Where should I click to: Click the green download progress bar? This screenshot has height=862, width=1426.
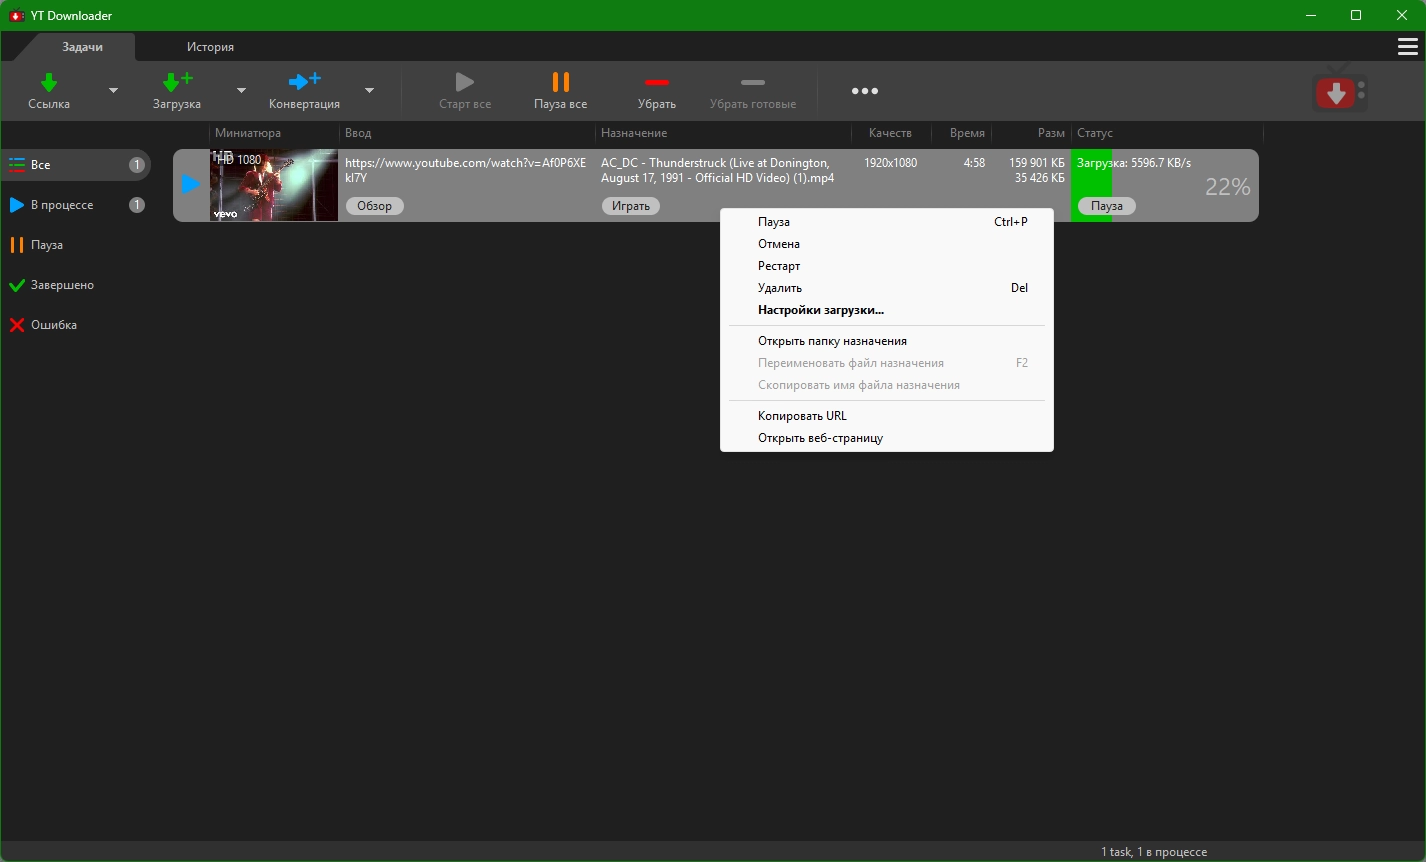1091,185
